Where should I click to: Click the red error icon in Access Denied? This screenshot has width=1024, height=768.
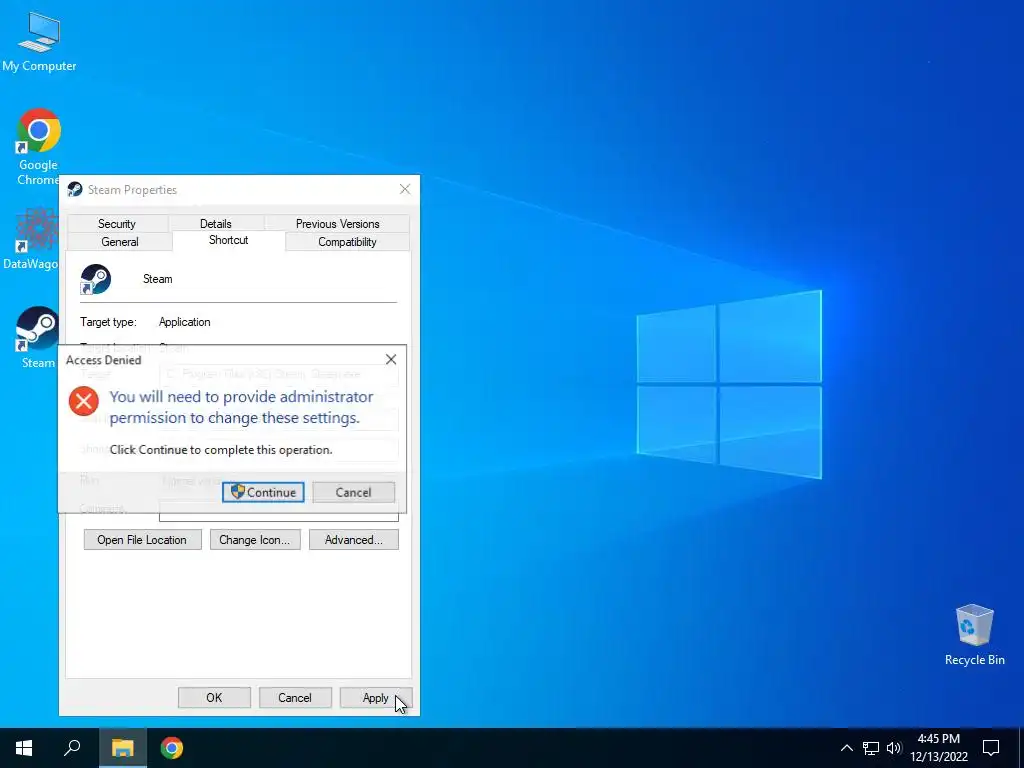[x=84, y=401]
